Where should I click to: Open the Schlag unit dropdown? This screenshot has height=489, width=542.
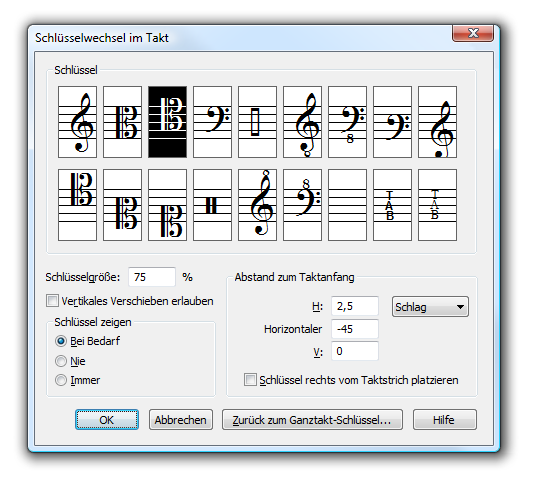[430, 307]
